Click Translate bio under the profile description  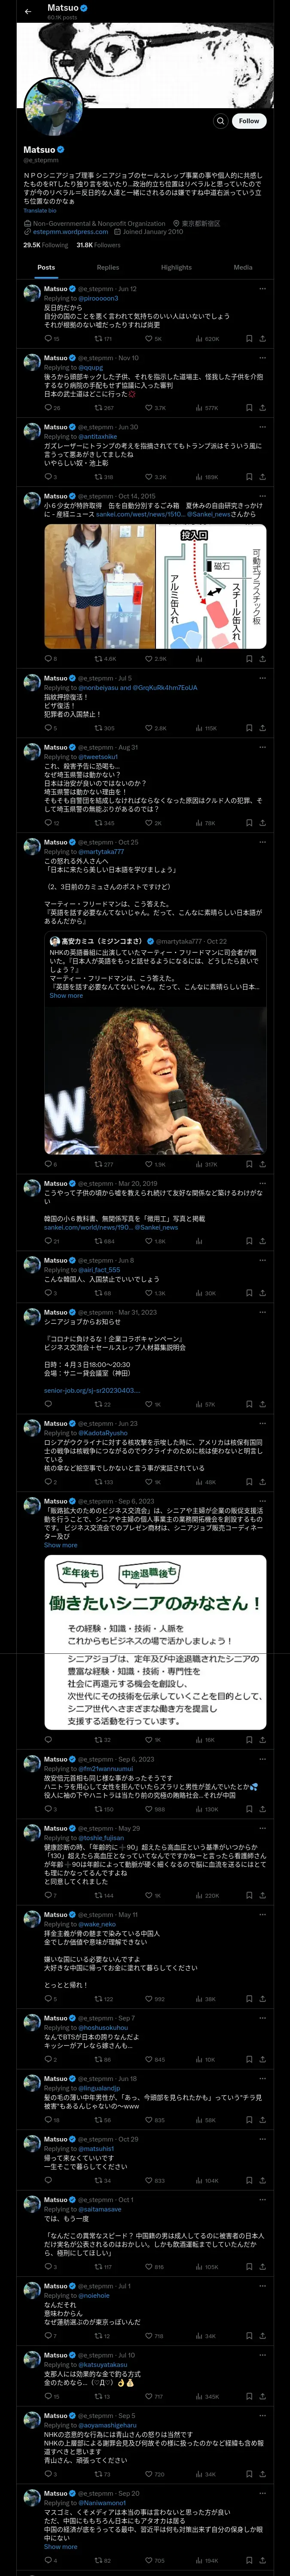(x=40, y=211)
